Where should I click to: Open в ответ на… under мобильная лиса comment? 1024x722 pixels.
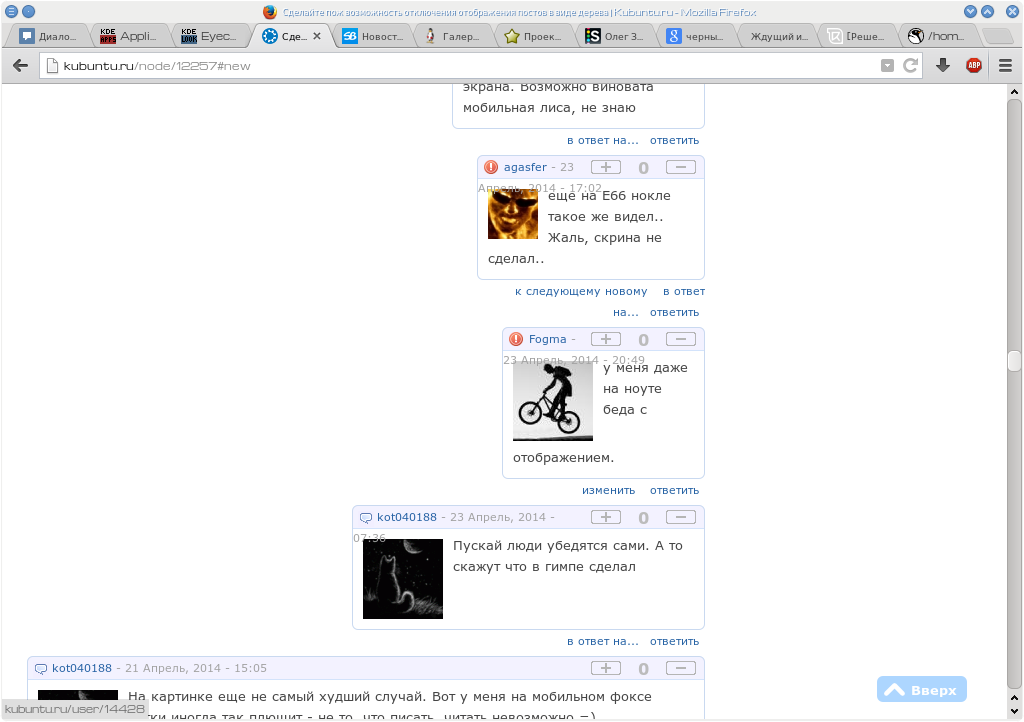coord(603,140)
